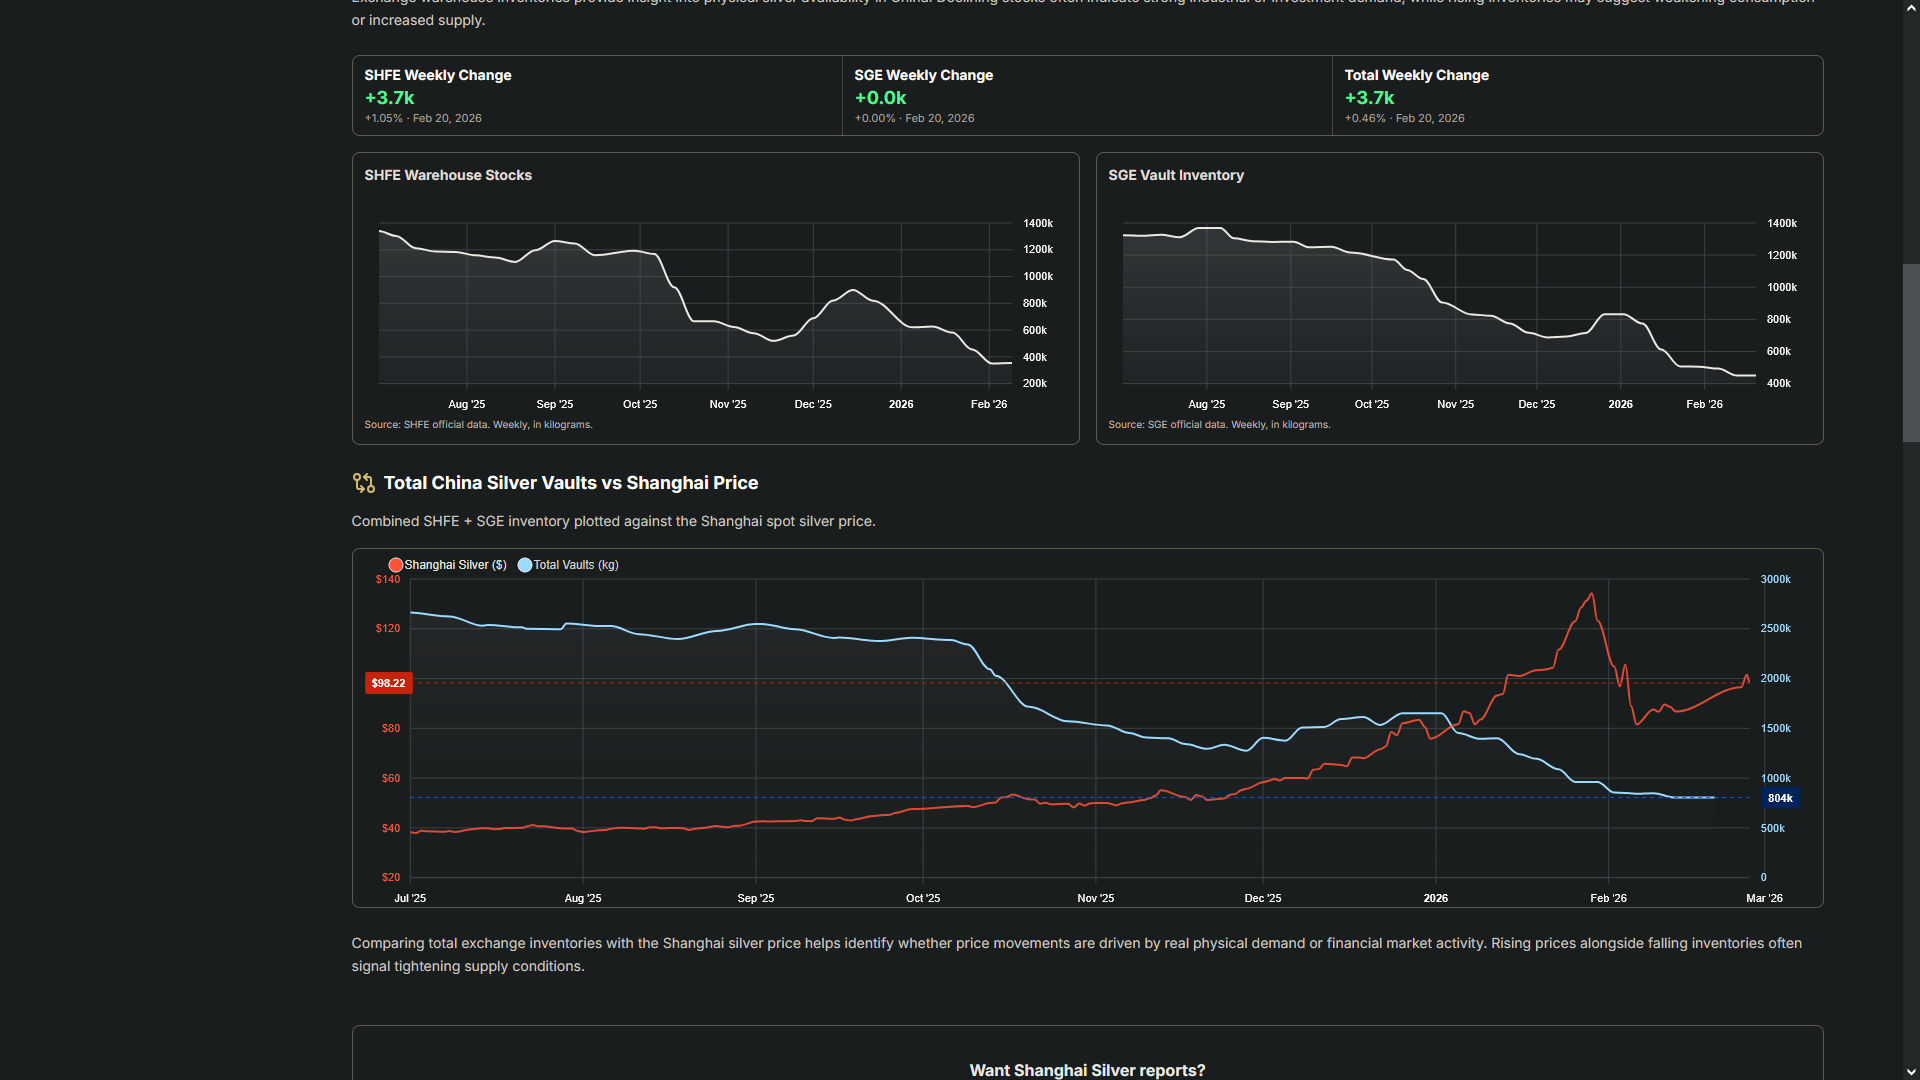Click the scrollbar down arrow at the bottom right
Image resolution: width=1920 pixels, height=1080 pixels.
pos(1911,1071)
